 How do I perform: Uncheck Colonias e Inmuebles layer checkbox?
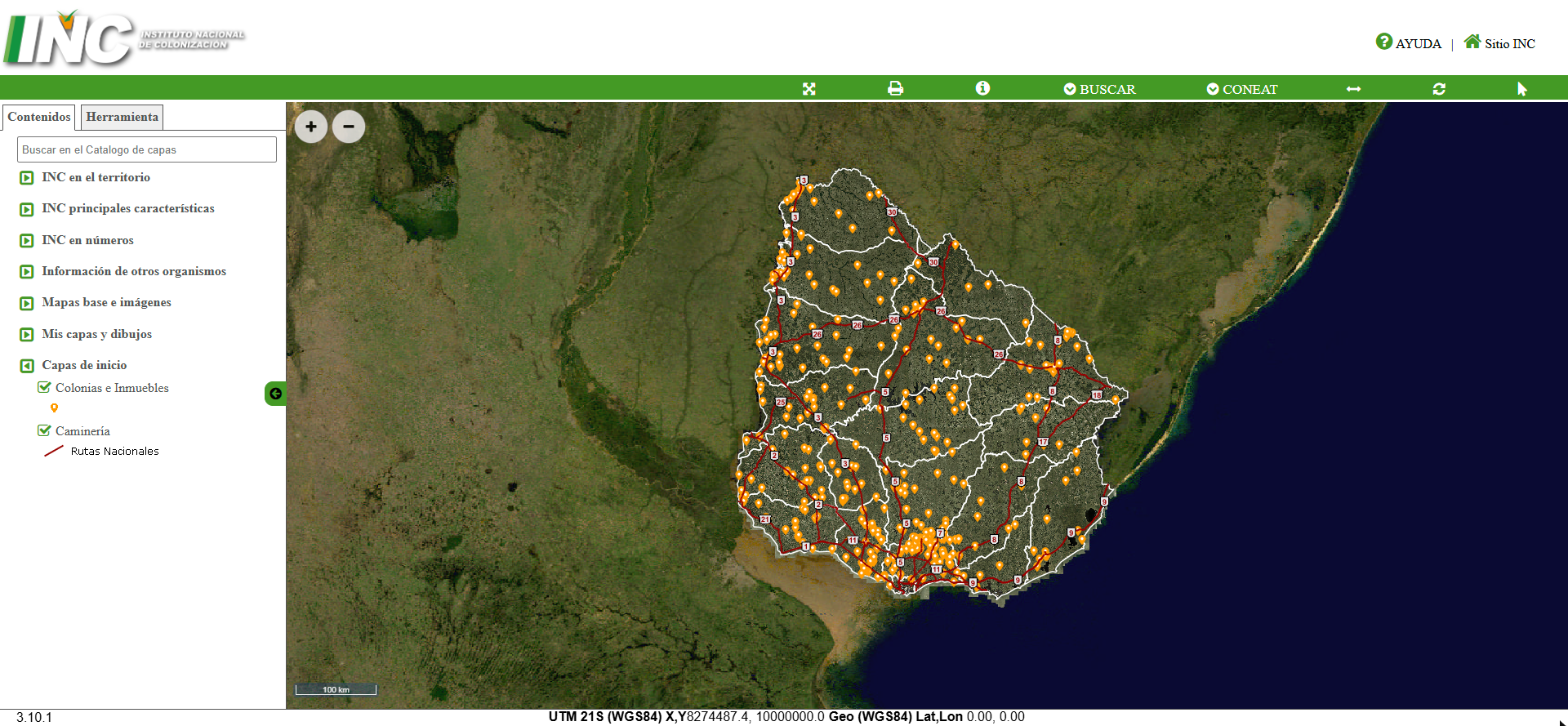tap(44, 387)
